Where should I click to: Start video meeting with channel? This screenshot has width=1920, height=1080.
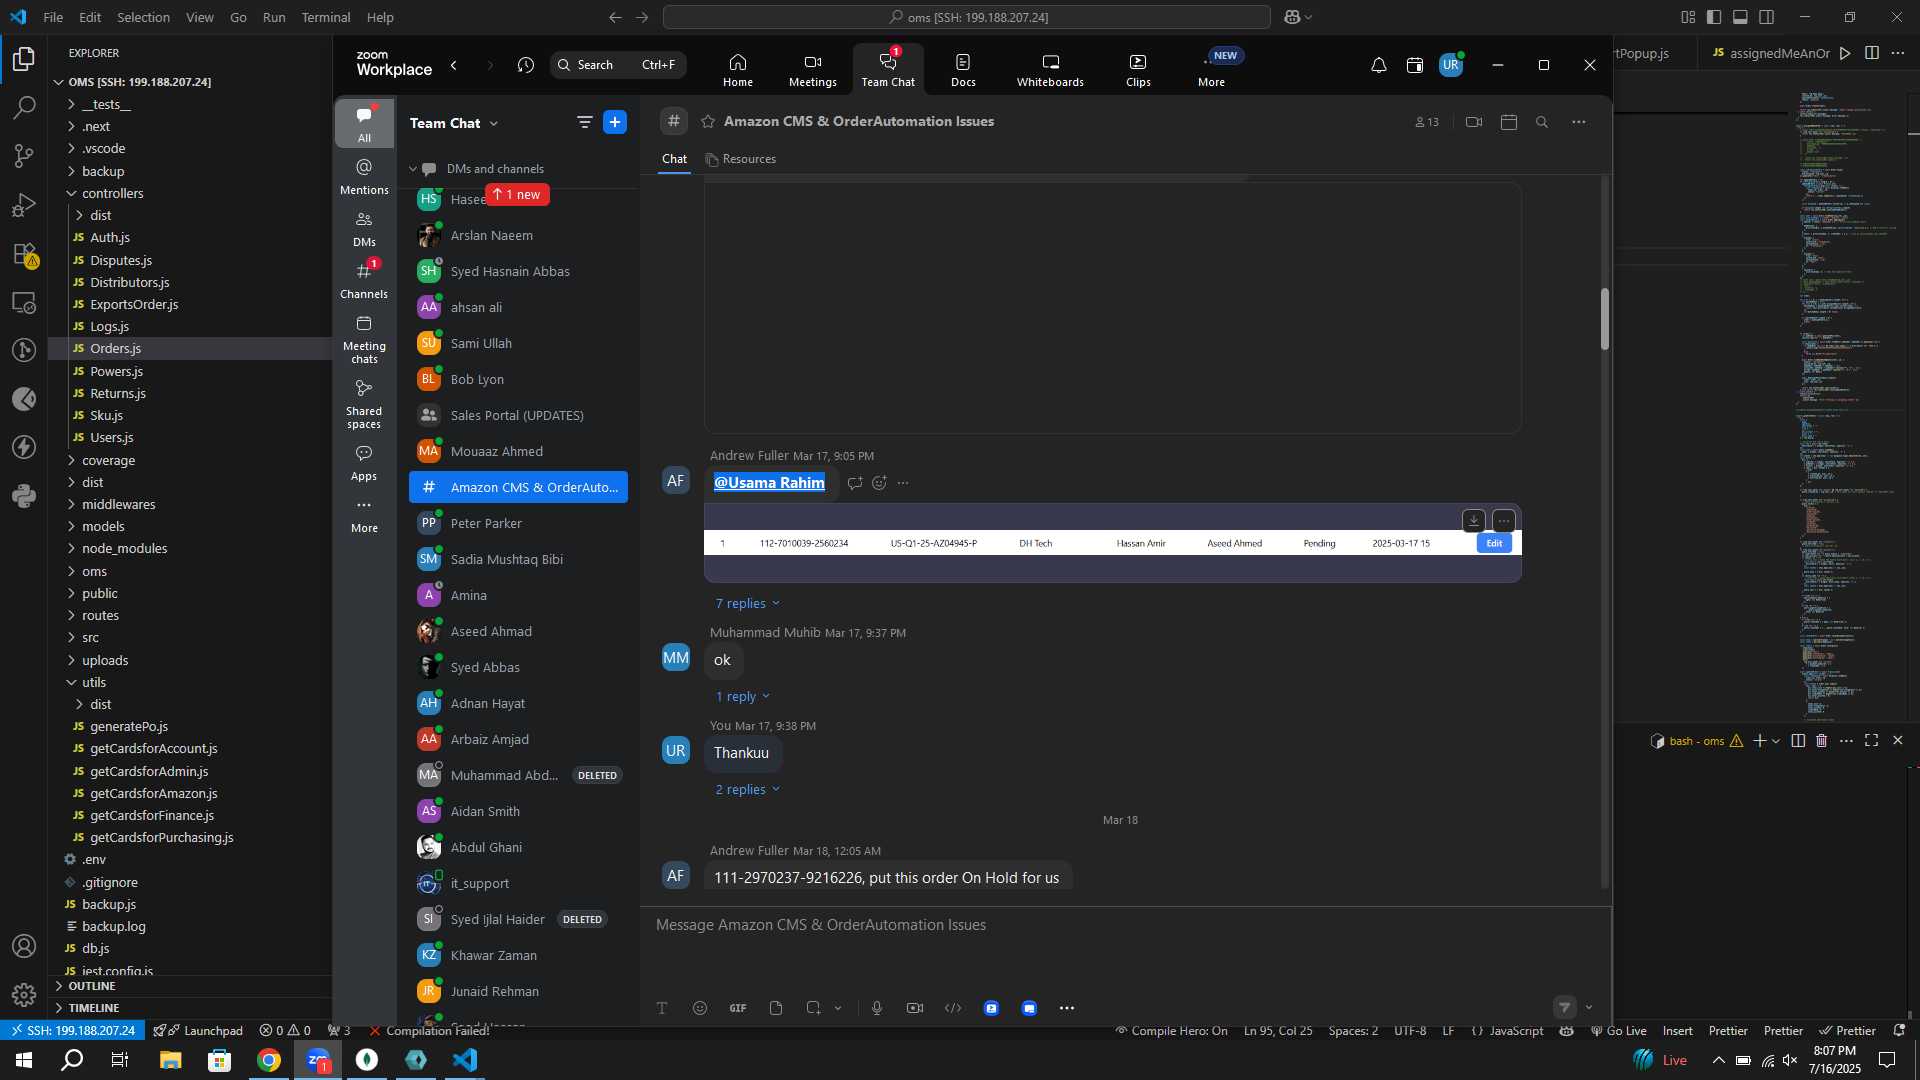click(x=1473, y=122)
